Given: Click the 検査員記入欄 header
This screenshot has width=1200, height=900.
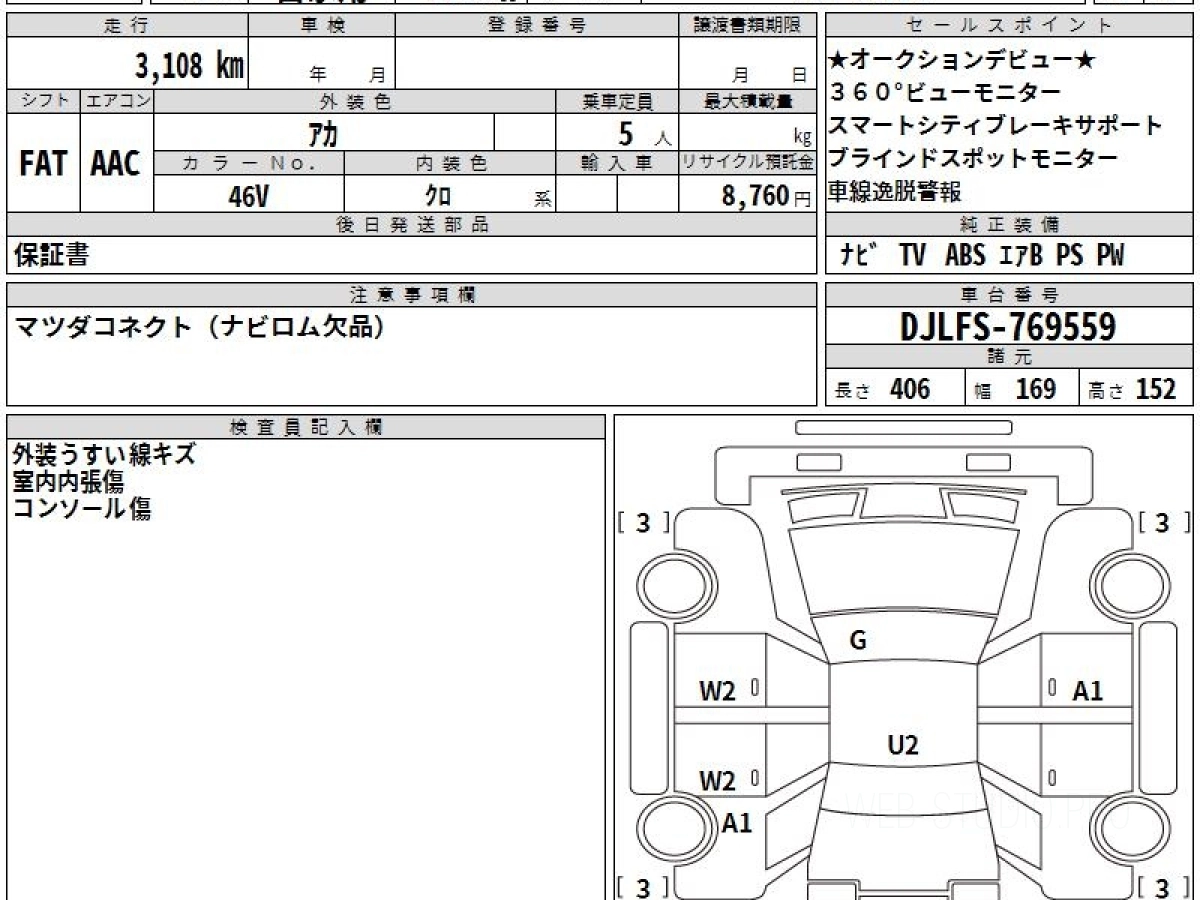Looking at the screenshot, I should tap(306, 427).
